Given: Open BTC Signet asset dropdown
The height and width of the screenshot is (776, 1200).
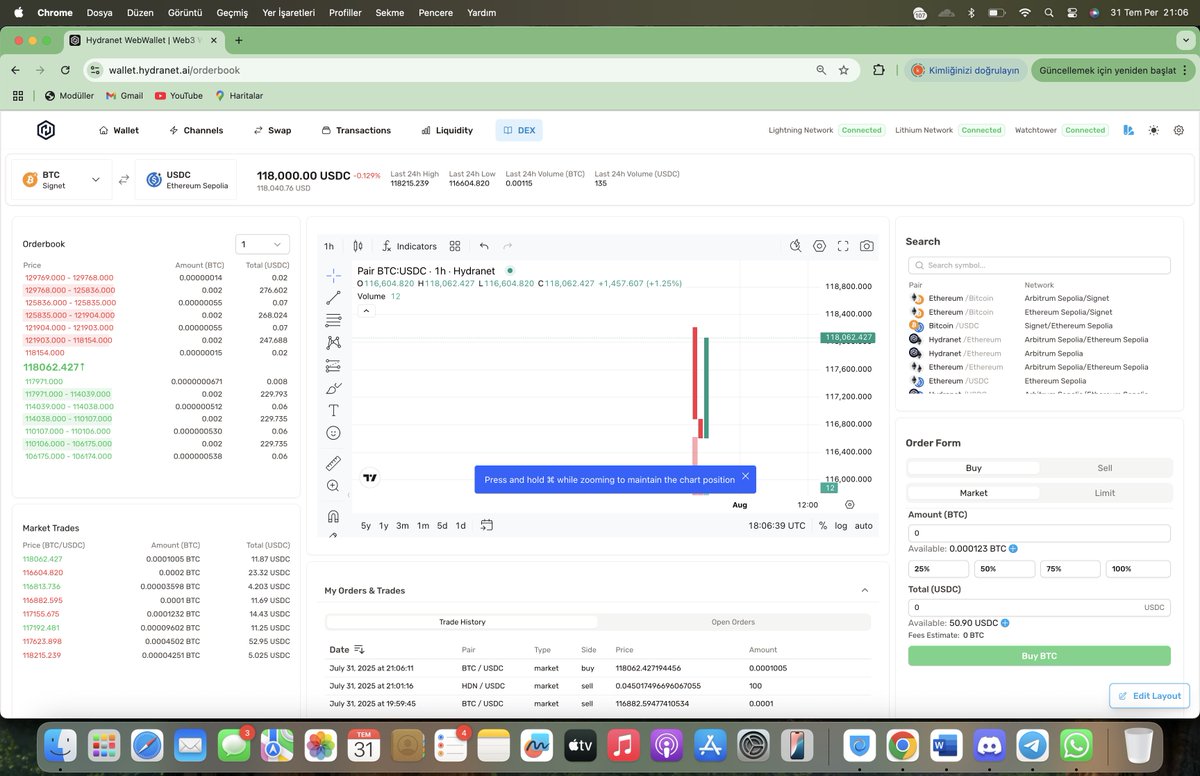Looking at the screenshot, I should click(x=62, y=180).
